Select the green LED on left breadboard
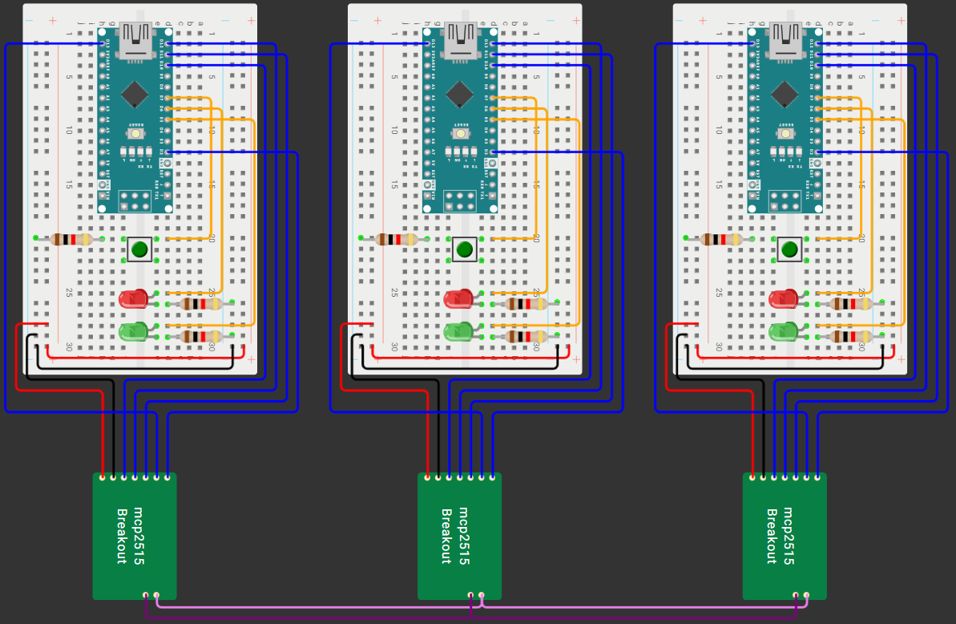 click(x=132, y=331)
